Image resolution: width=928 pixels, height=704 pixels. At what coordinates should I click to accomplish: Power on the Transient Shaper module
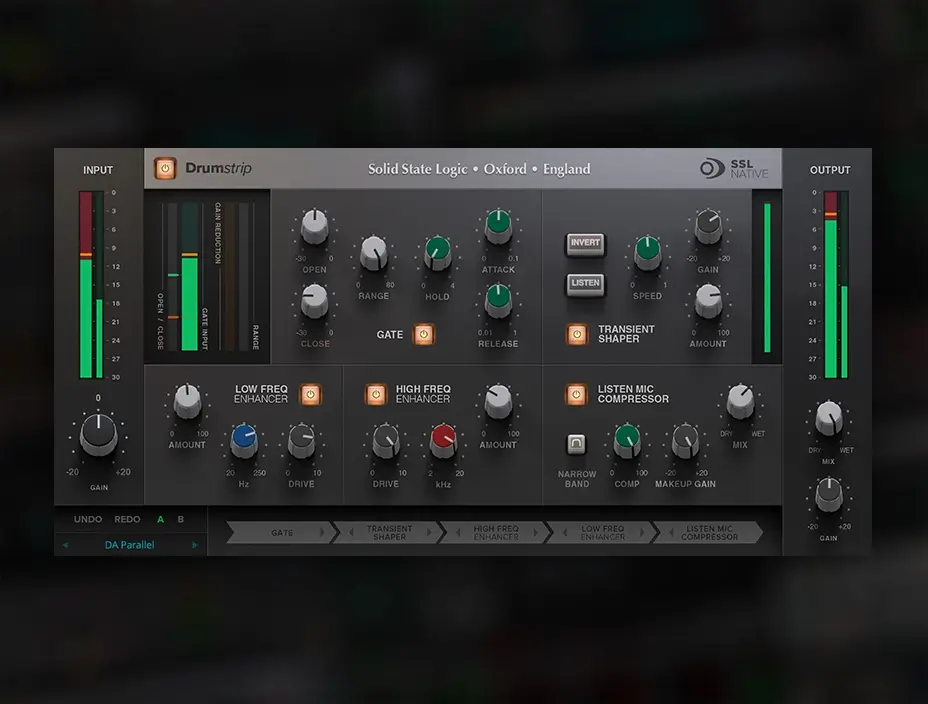coord(575,335)
